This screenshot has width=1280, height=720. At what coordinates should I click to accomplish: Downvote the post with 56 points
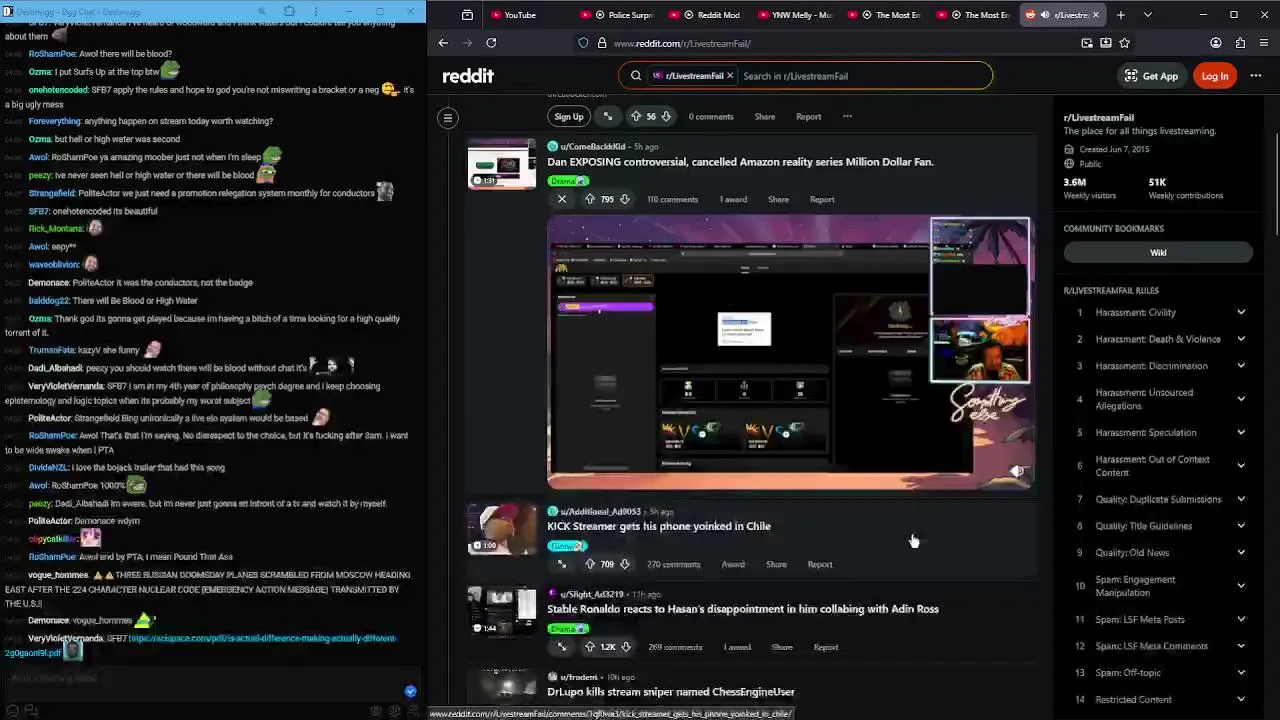point(666,117)
